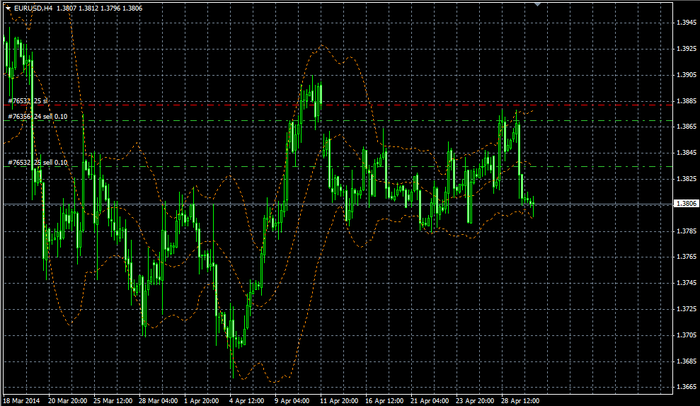
Task: Click the 1.3825 price scale label
Action: pos(686,179)
